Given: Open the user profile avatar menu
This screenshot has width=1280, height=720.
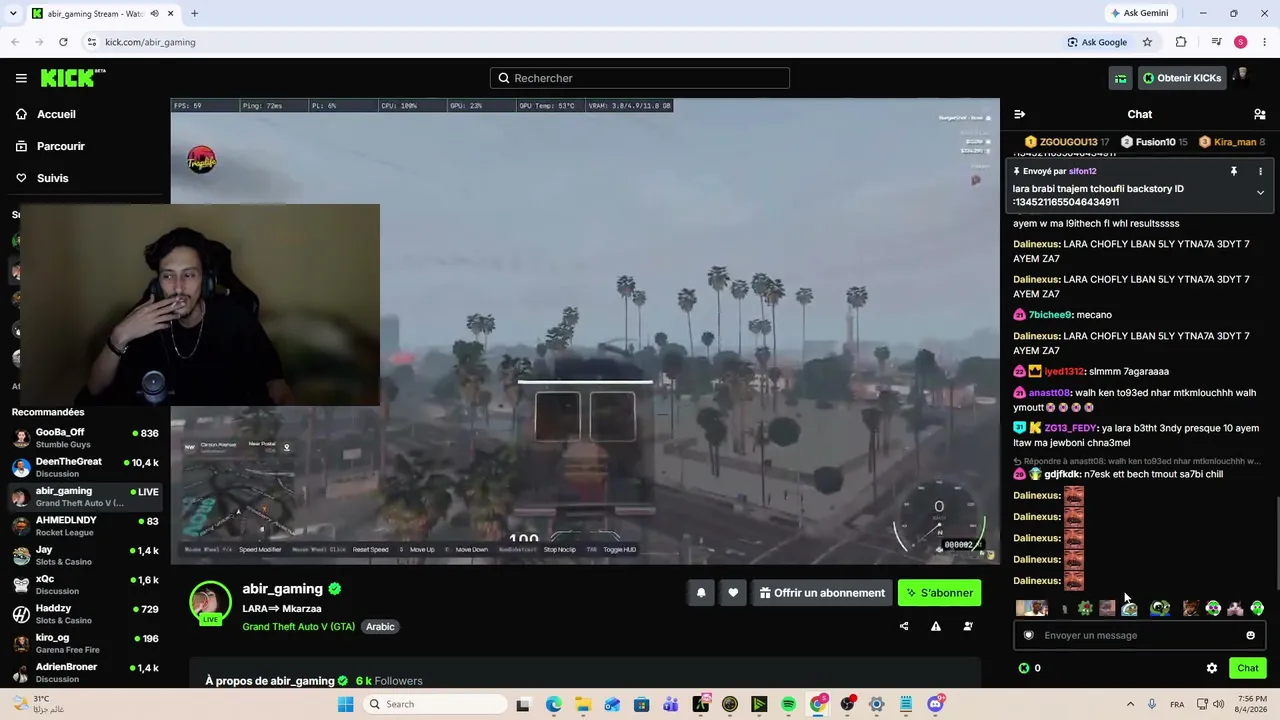Looking at the screenshot, I should pyautogui.click(x=1242, y=77).
